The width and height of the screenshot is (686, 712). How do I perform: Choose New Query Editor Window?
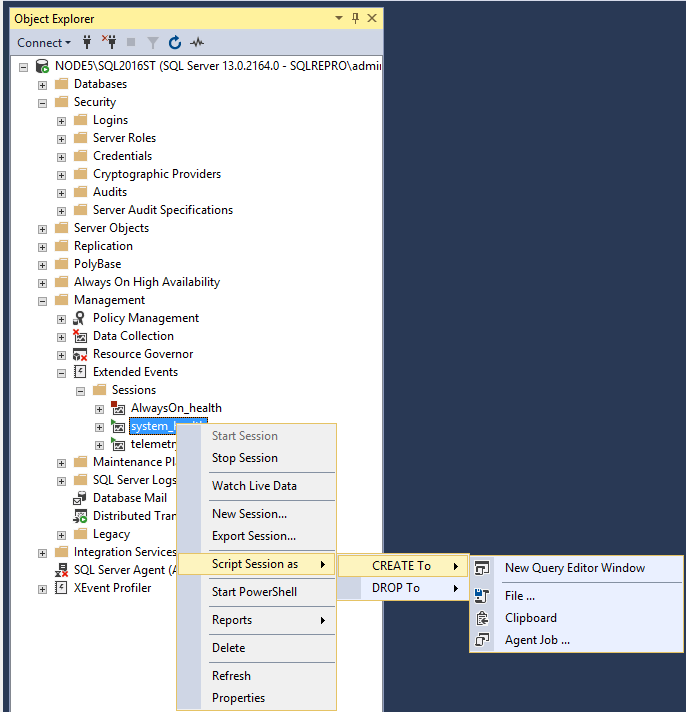[x=574, y=568]
